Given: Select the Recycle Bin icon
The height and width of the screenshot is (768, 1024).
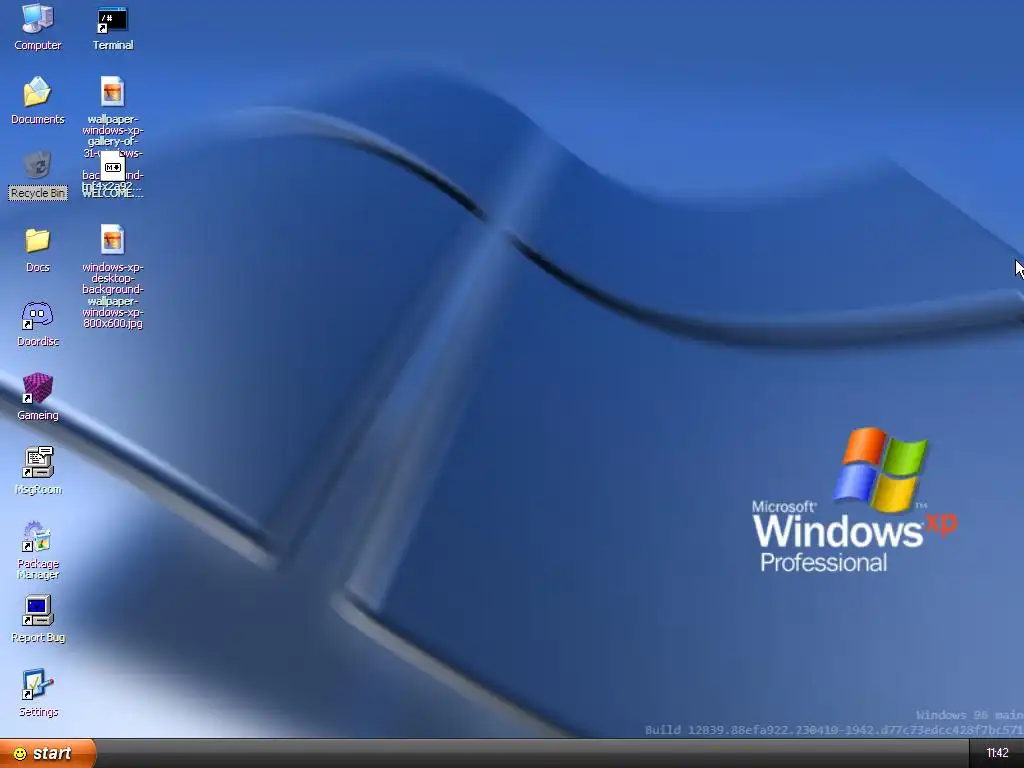Looking at the screenshot, I should tap(37, 174).
